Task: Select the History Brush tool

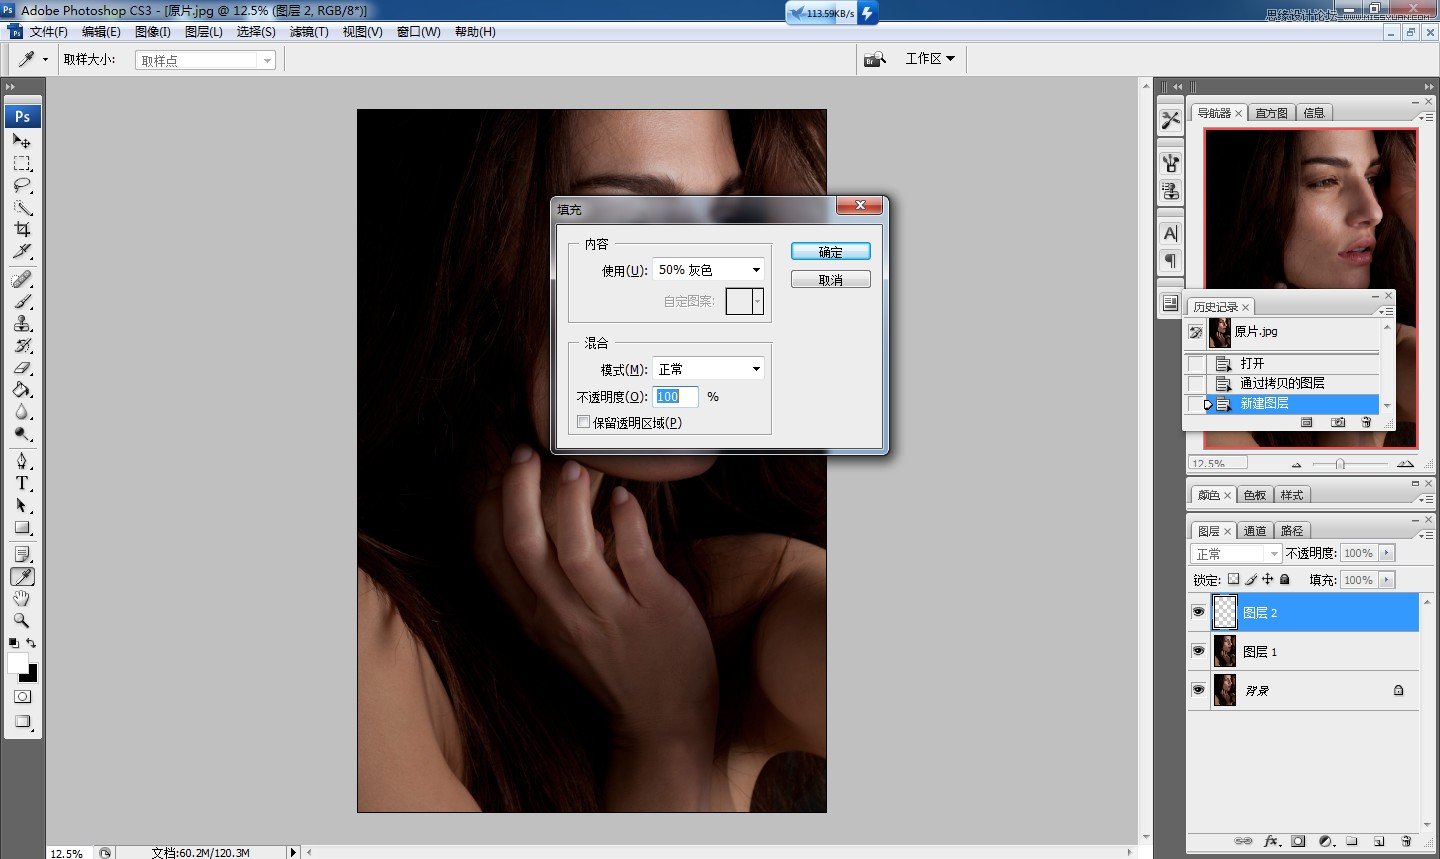Action: point(22,345)
